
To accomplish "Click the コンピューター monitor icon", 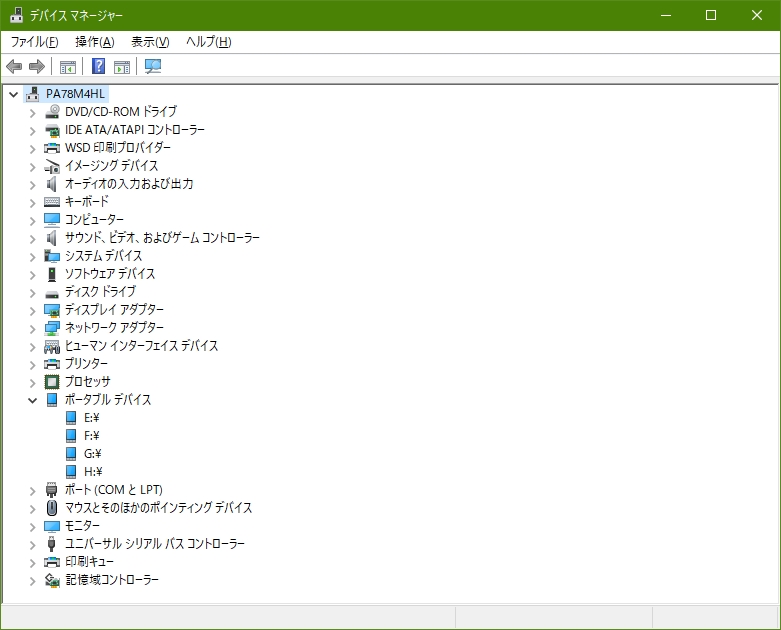I will 52,220.
